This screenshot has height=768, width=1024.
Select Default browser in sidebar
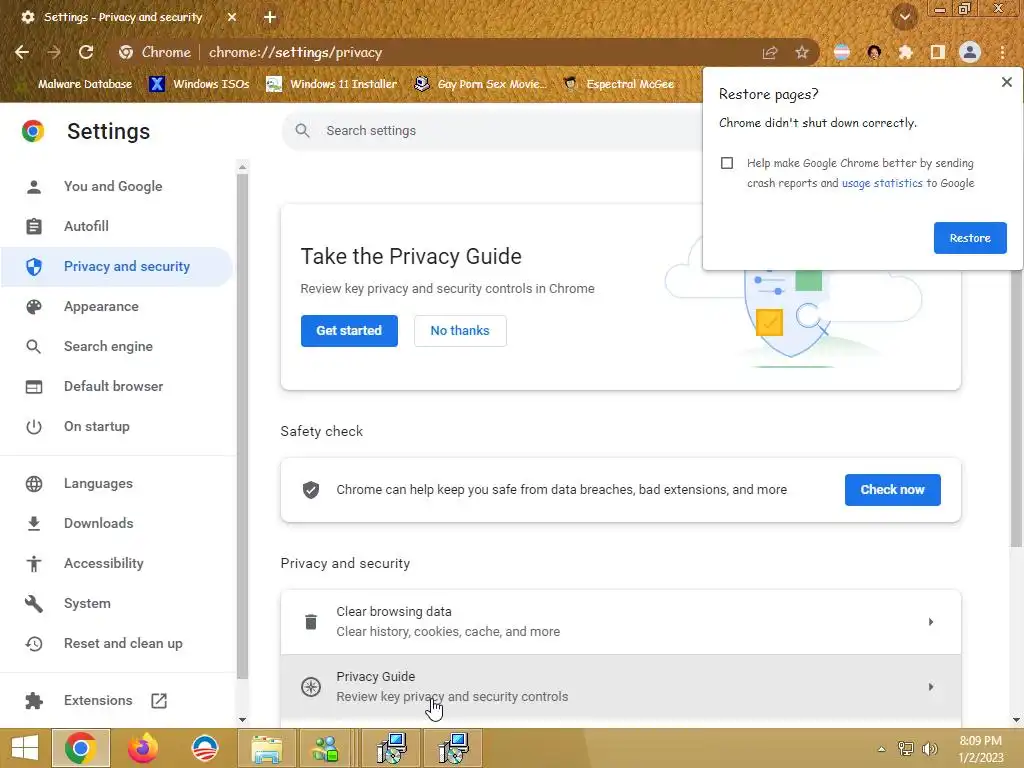click(x=114, y=386)
